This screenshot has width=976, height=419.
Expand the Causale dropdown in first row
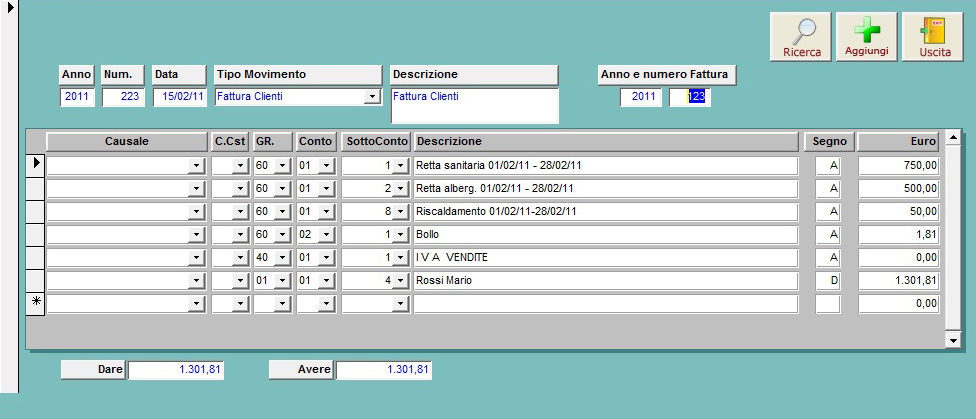196,166
